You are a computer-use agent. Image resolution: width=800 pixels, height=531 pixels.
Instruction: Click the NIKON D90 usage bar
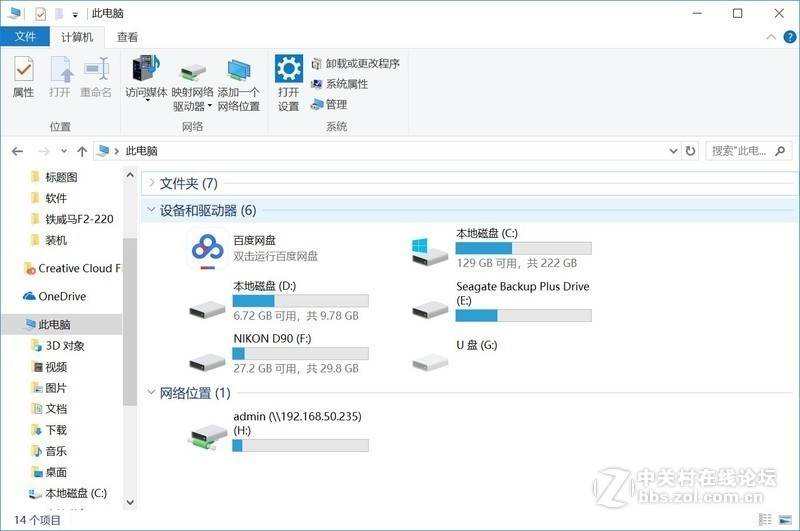[x=301, y=353]
